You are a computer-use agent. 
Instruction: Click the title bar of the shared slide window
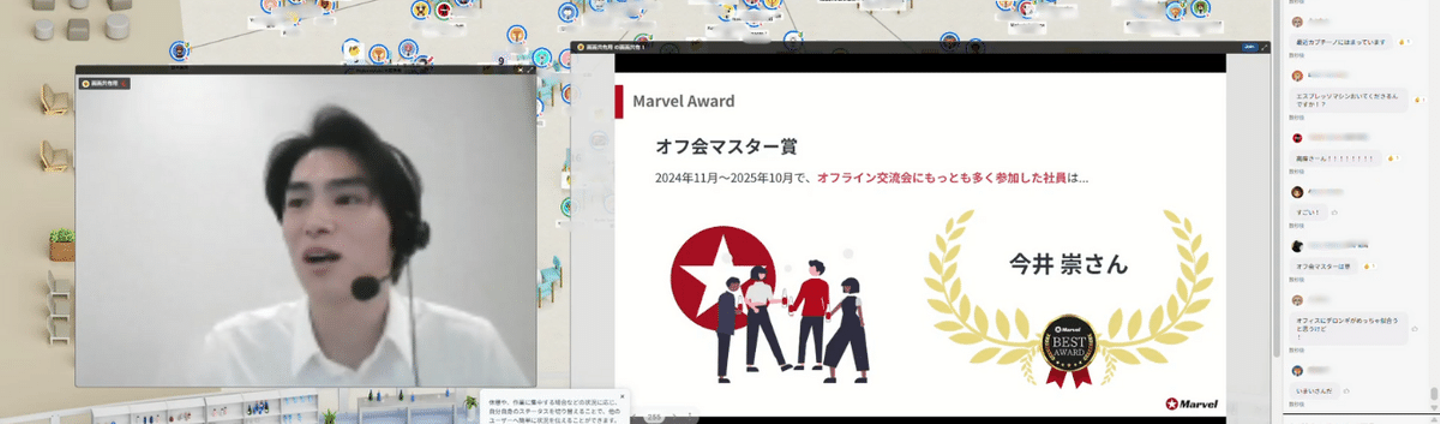(920, 47)
